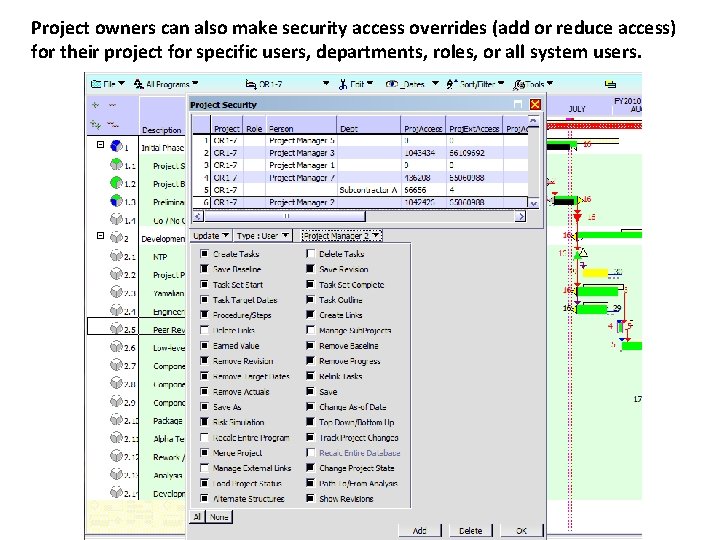Enable the Delete Links checkbox
Screen dimensions: 720x540
tap(204, 330)
